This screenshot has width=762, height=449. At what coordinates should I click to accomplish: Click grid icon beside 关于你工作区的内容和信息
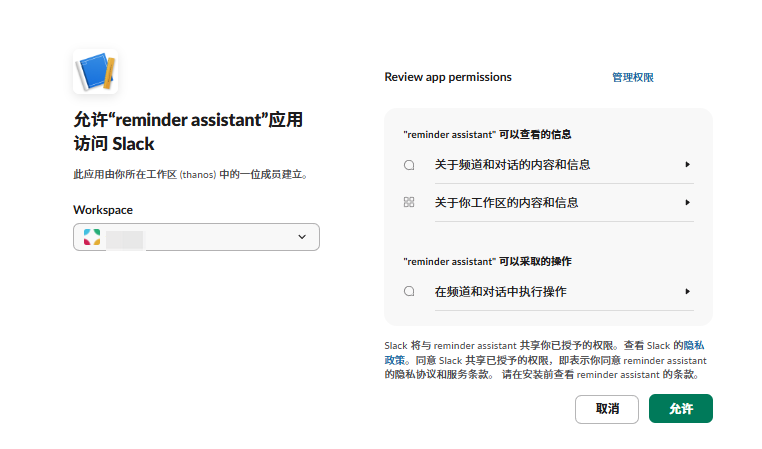click(409, 202)
